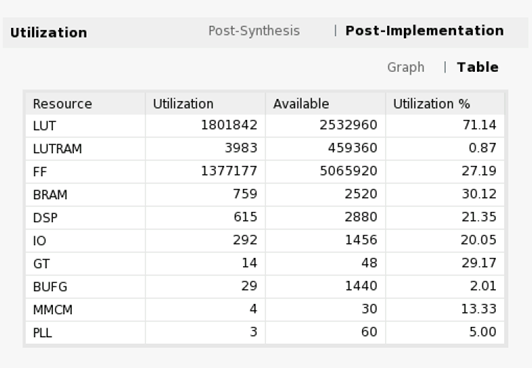Click the MMCM row label

tap(53, 310)
